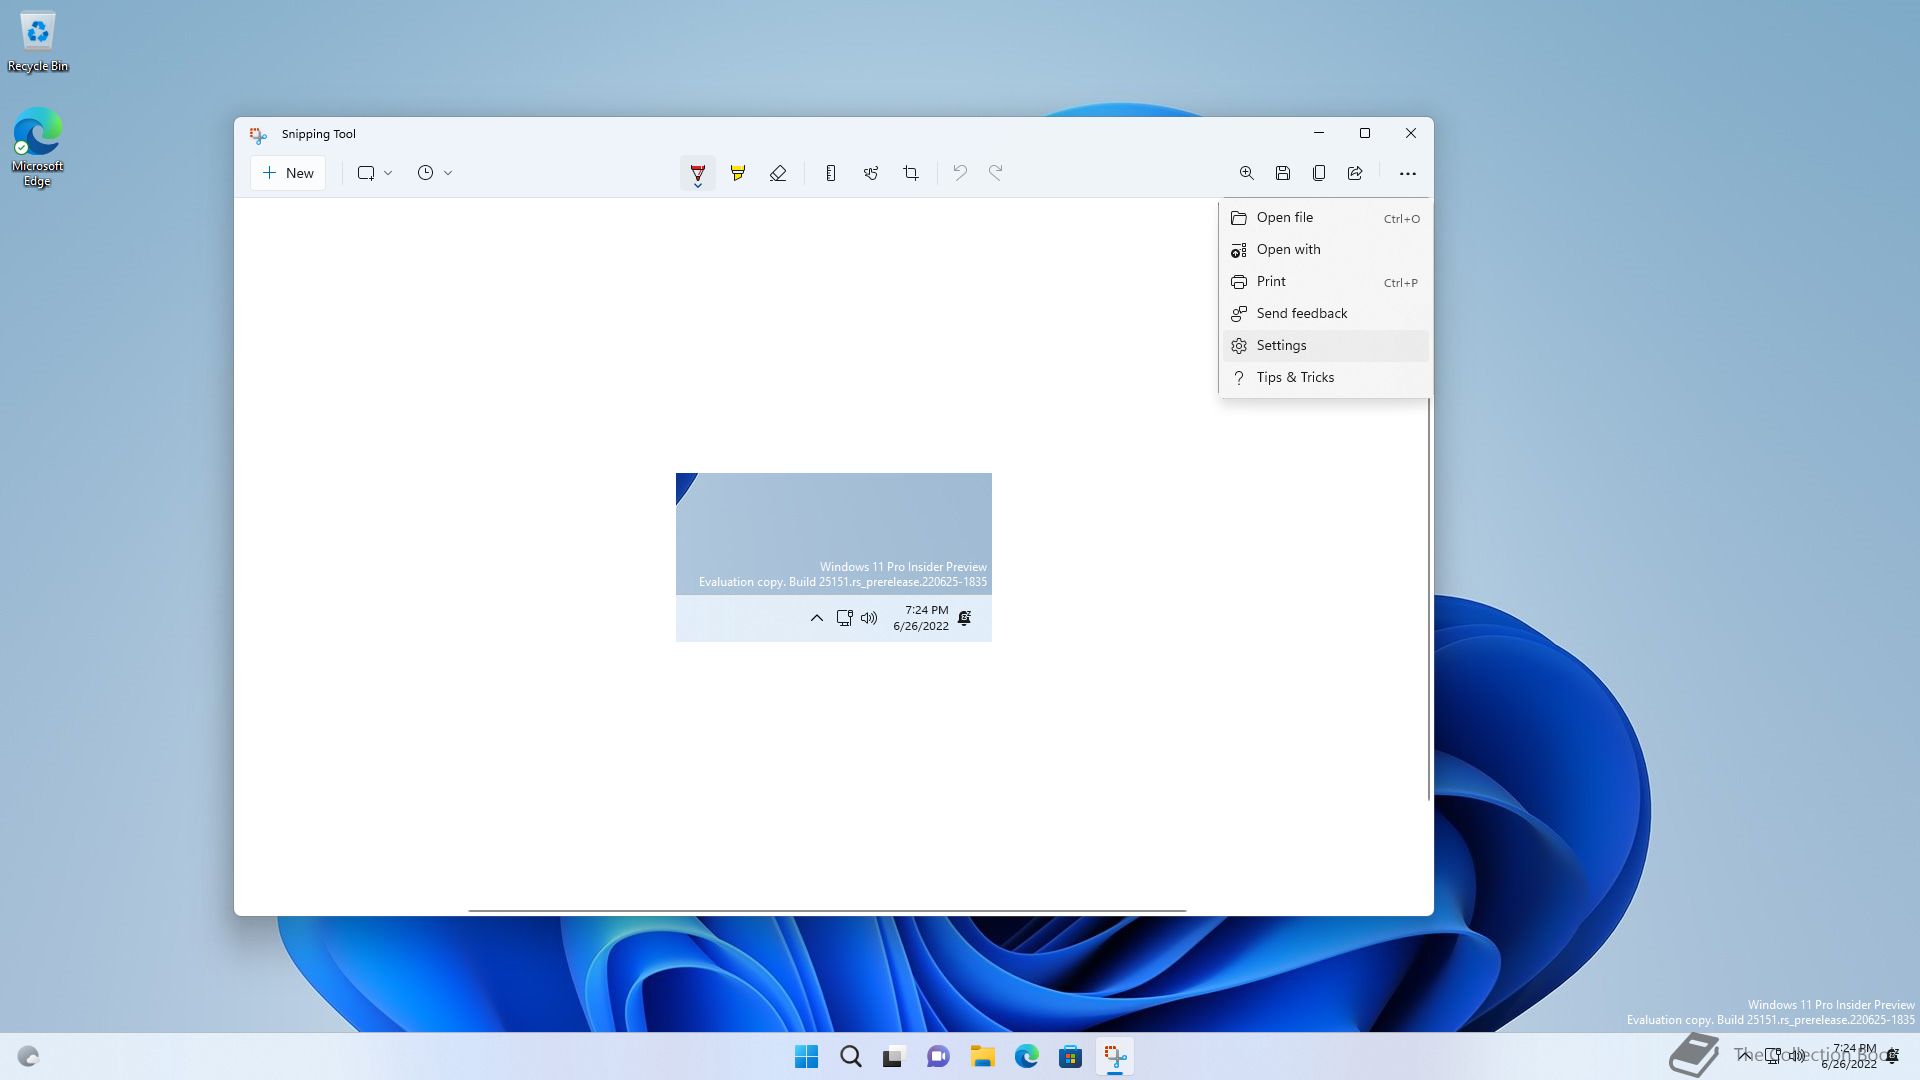Screen dimensions: 1920x1080
Task: Enable Touch writing tool
Action: pyautogui.click(x=871, y=173)
